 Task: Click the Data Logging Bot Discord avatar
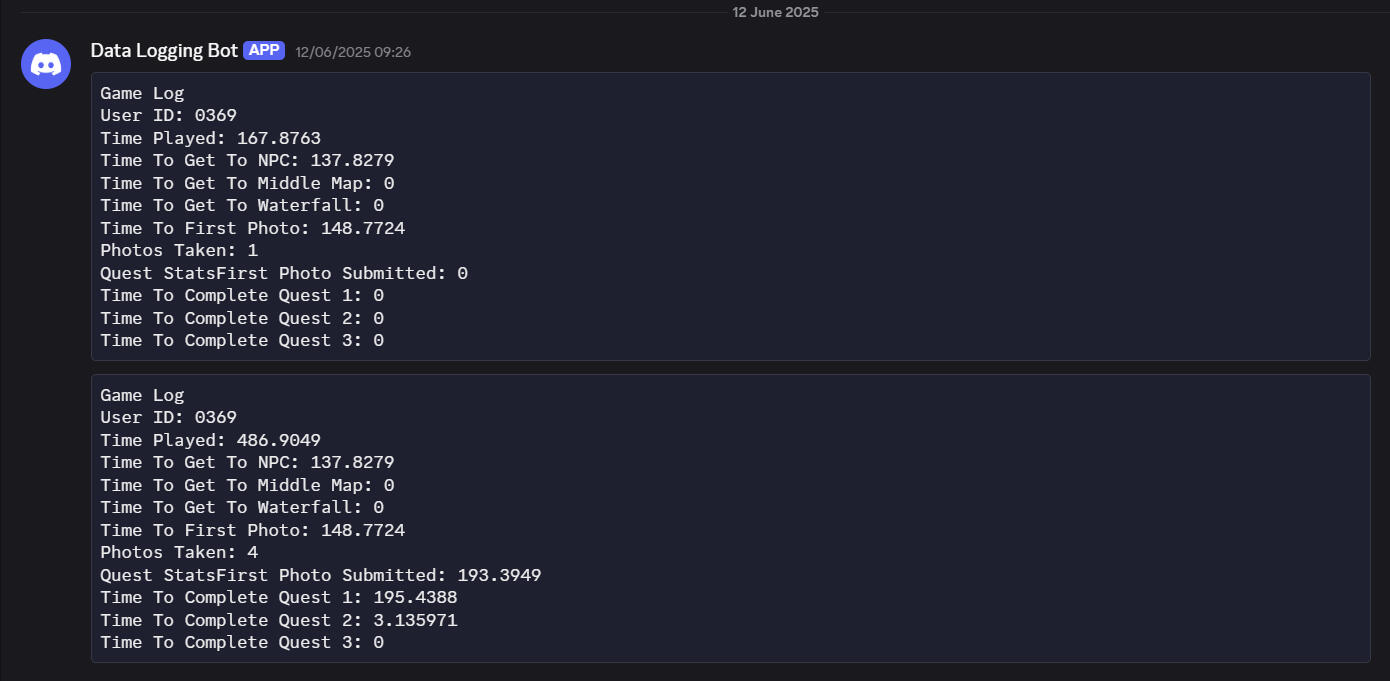(x=46, y=64)
